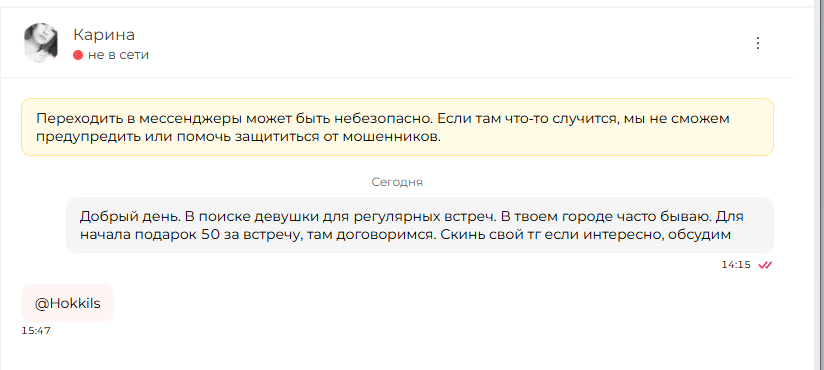Click the red offline status dot
Viewport: 824px width, 370px height.
(x=78, y=55)
